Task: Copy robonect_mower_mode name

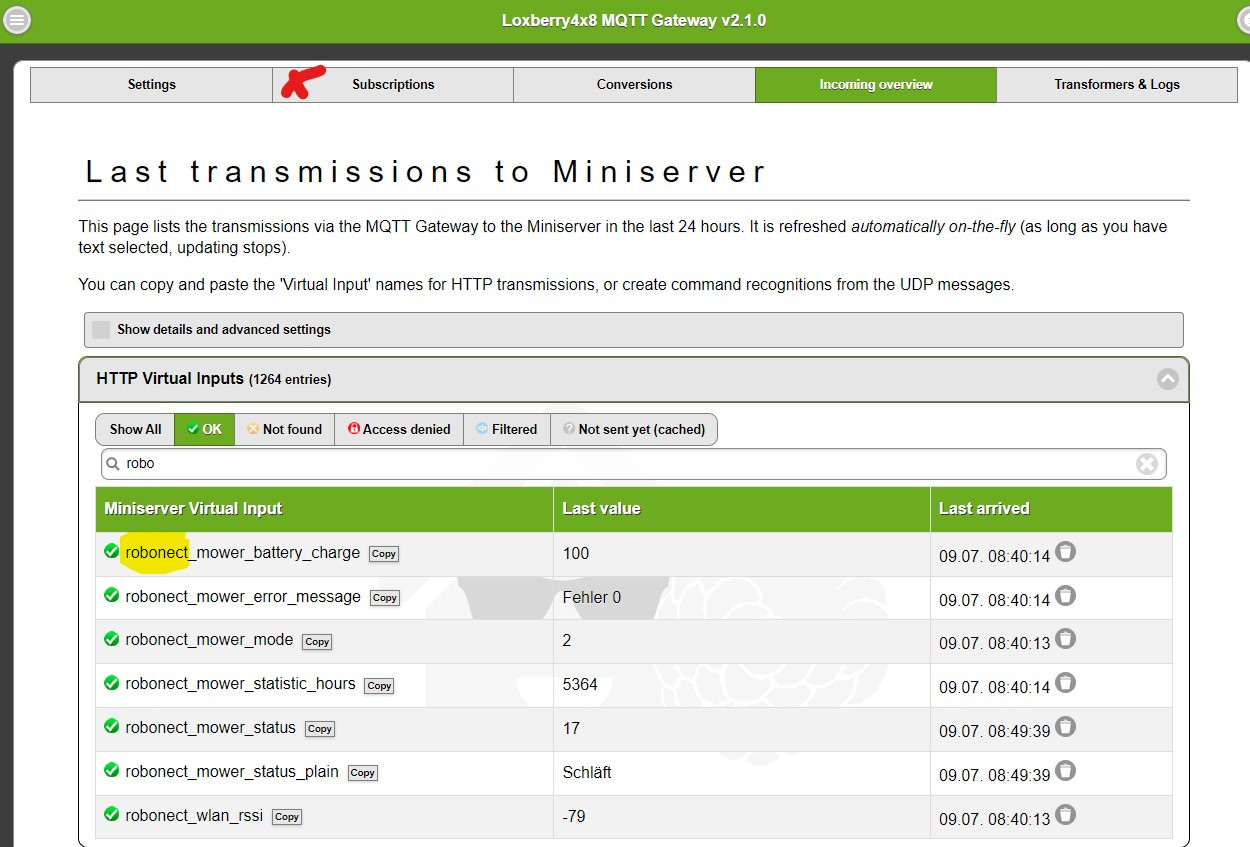Action: 317,641
